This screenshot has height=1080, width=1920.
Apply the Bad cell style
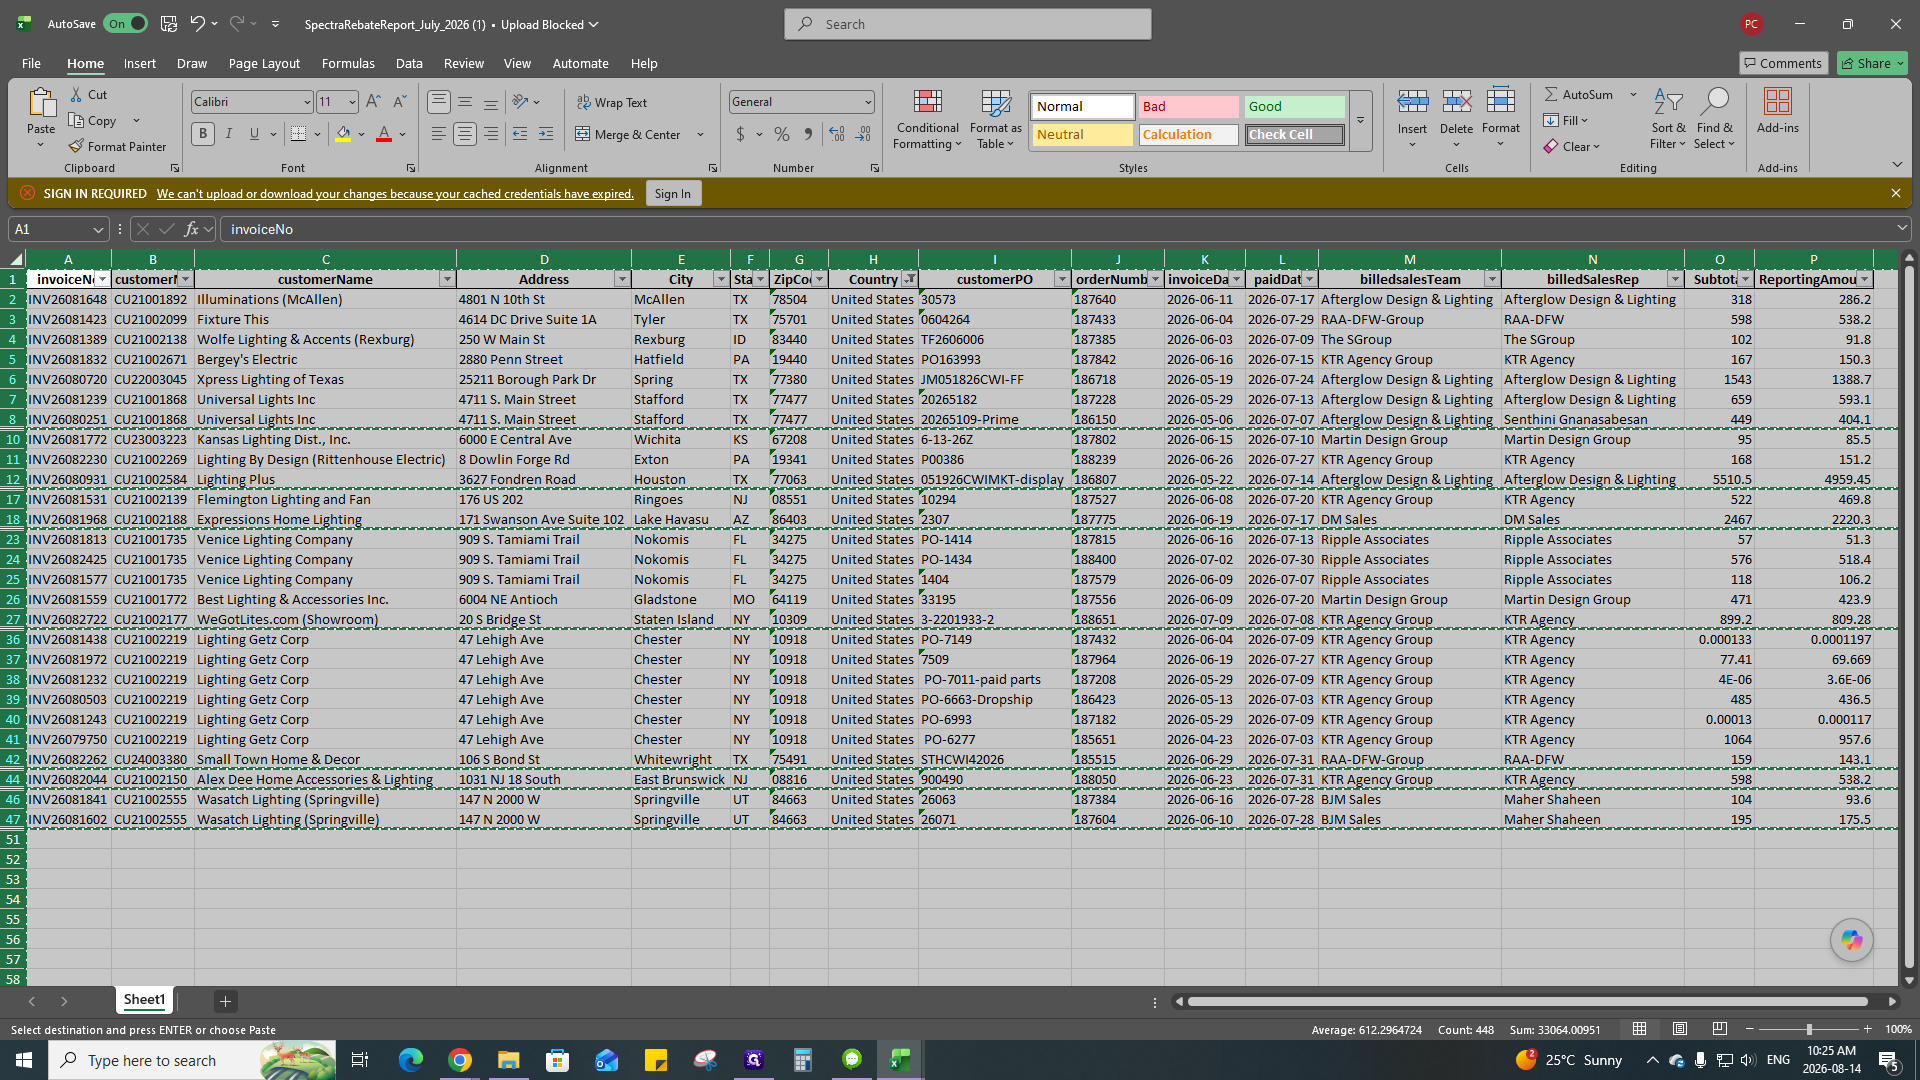(x=1188, y=106)
